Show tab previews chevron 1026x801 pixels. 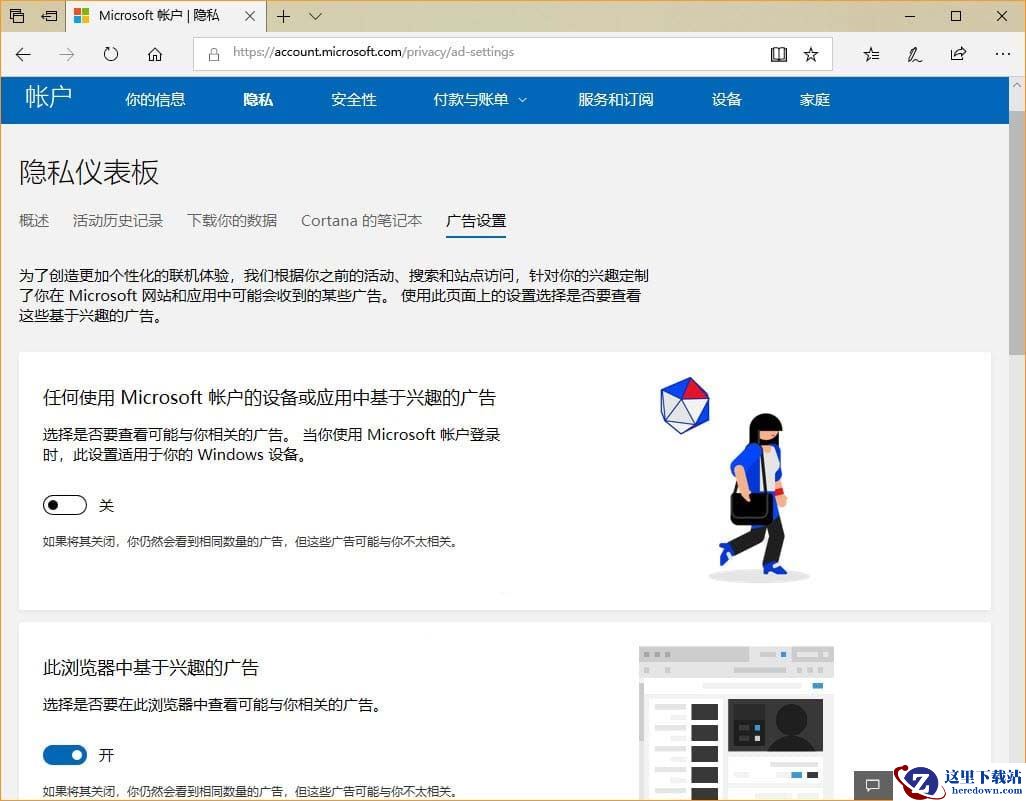tap(315, 16)
